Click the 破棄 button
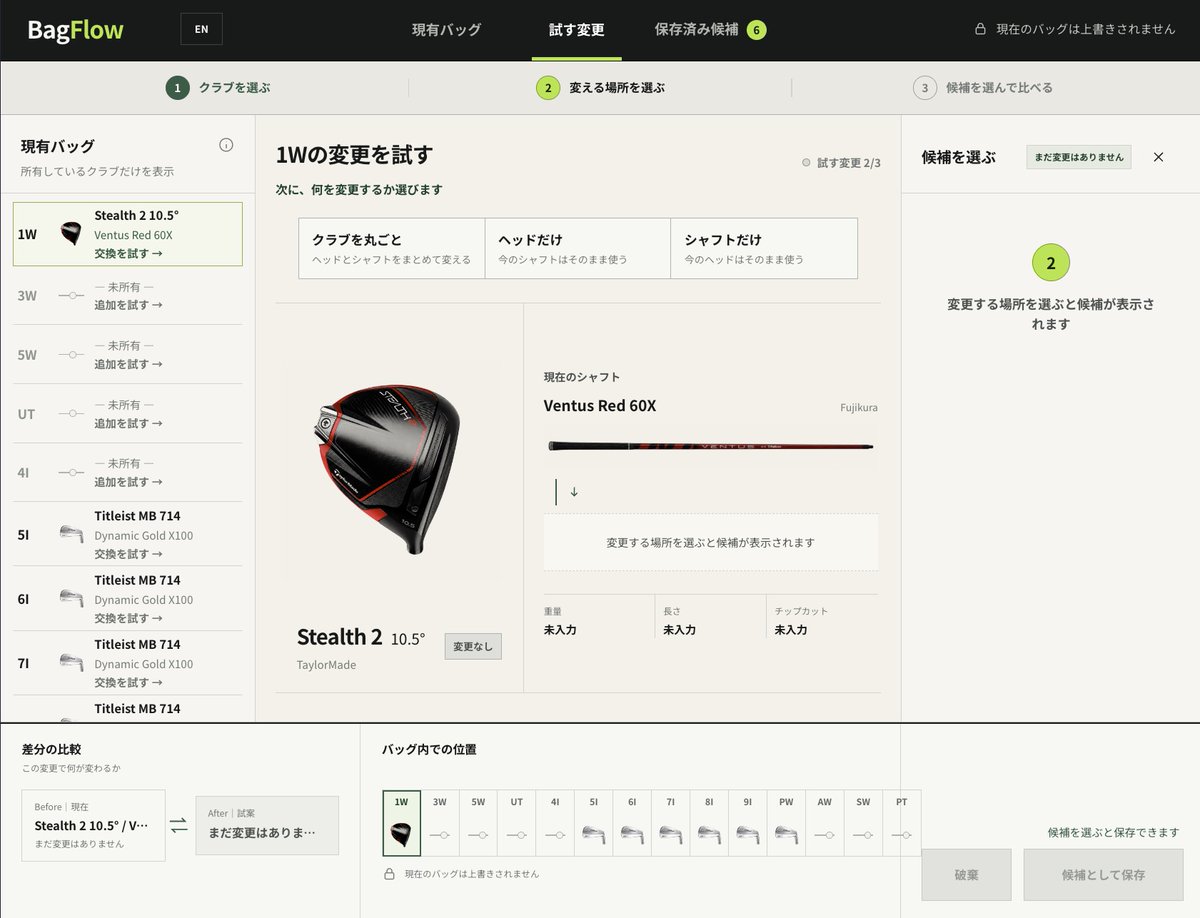 (x=966, y=875)
